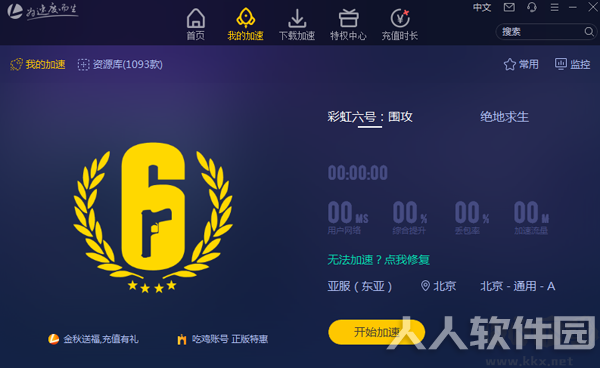Select the 我的加速 rocket icon
Screen dimensions: 600x368
pyautogui.click(x=245, y=24)
